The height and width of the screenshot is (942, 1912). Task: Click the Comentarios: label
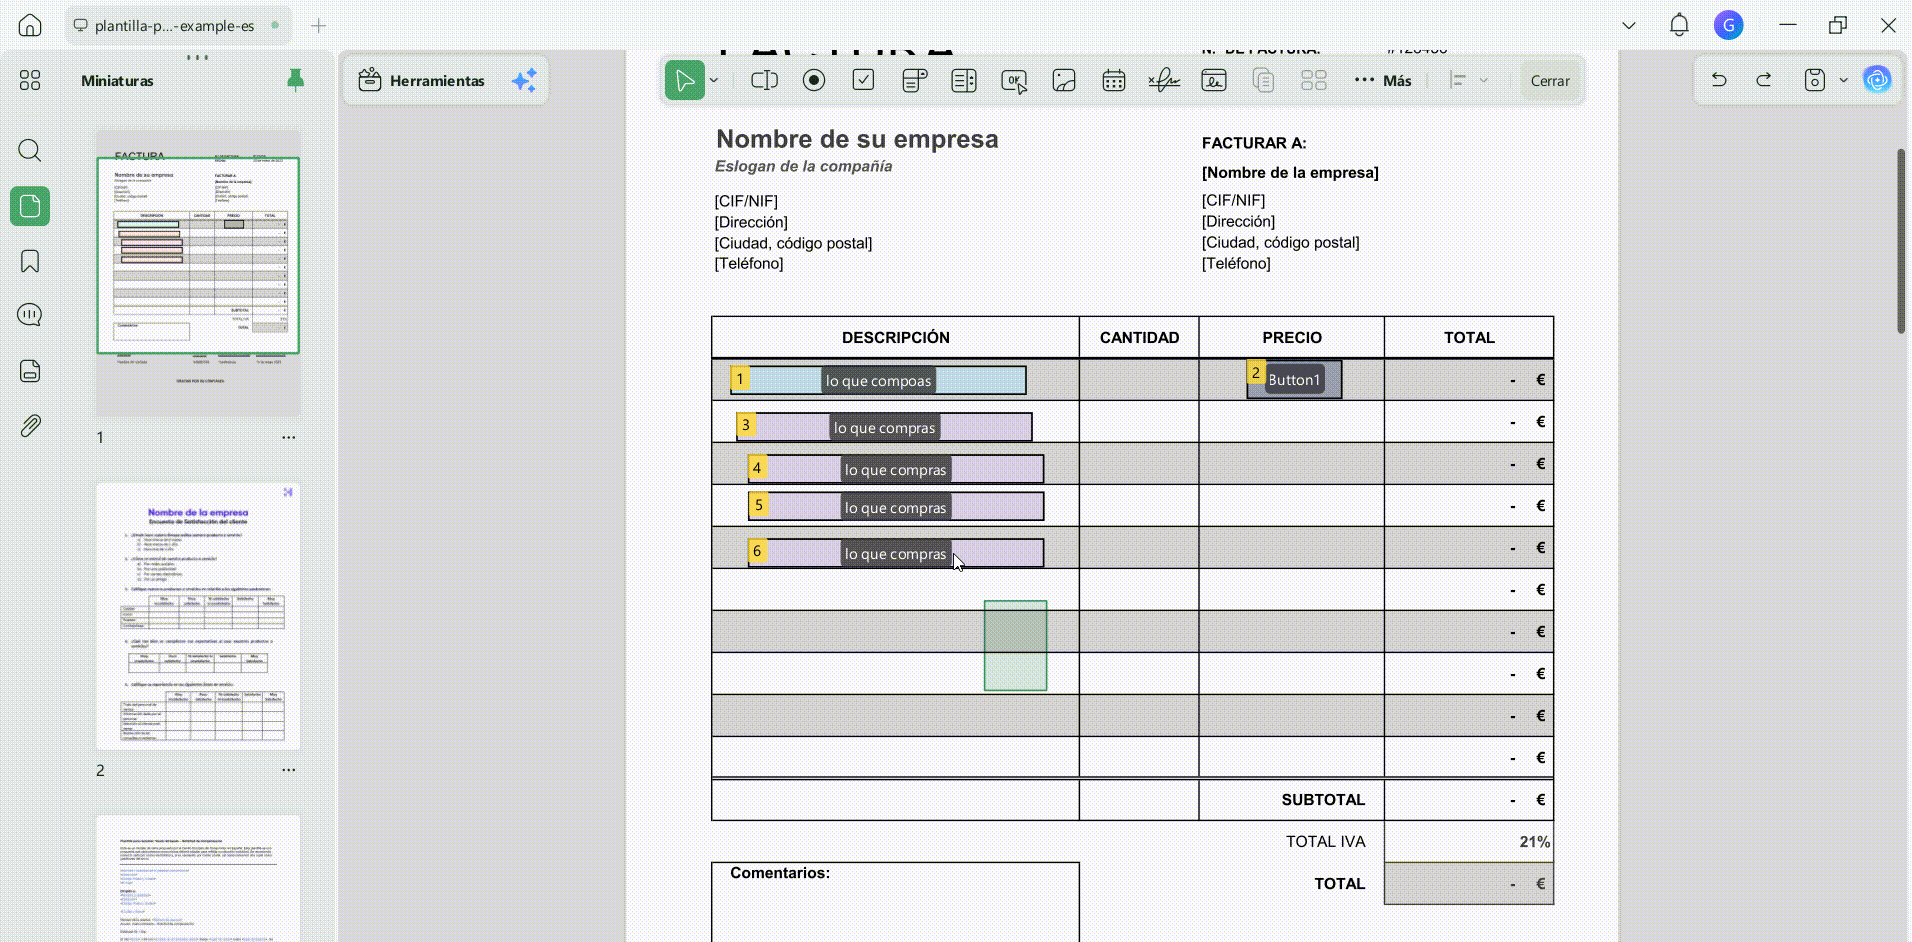point(780,873)
